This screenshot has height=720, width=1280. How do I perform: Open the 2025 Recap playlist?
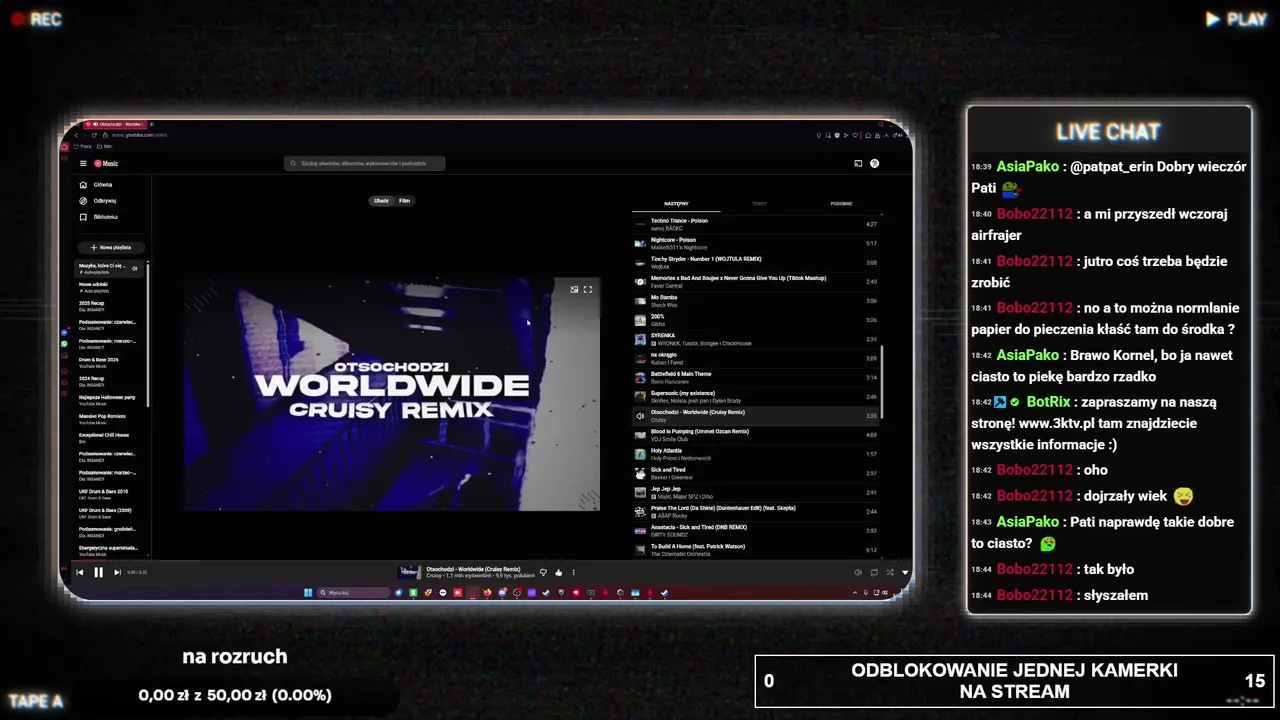[109, 306]
